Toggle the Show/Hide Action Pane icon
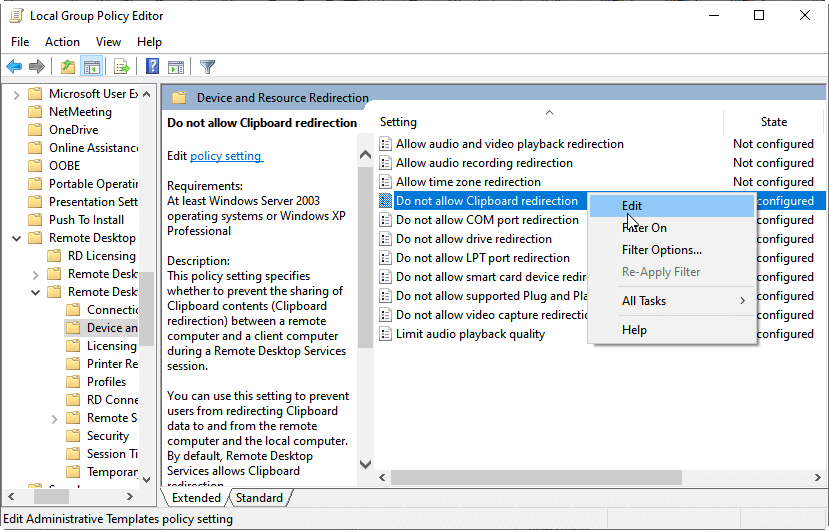829x530 pixels. click(176, 67)
